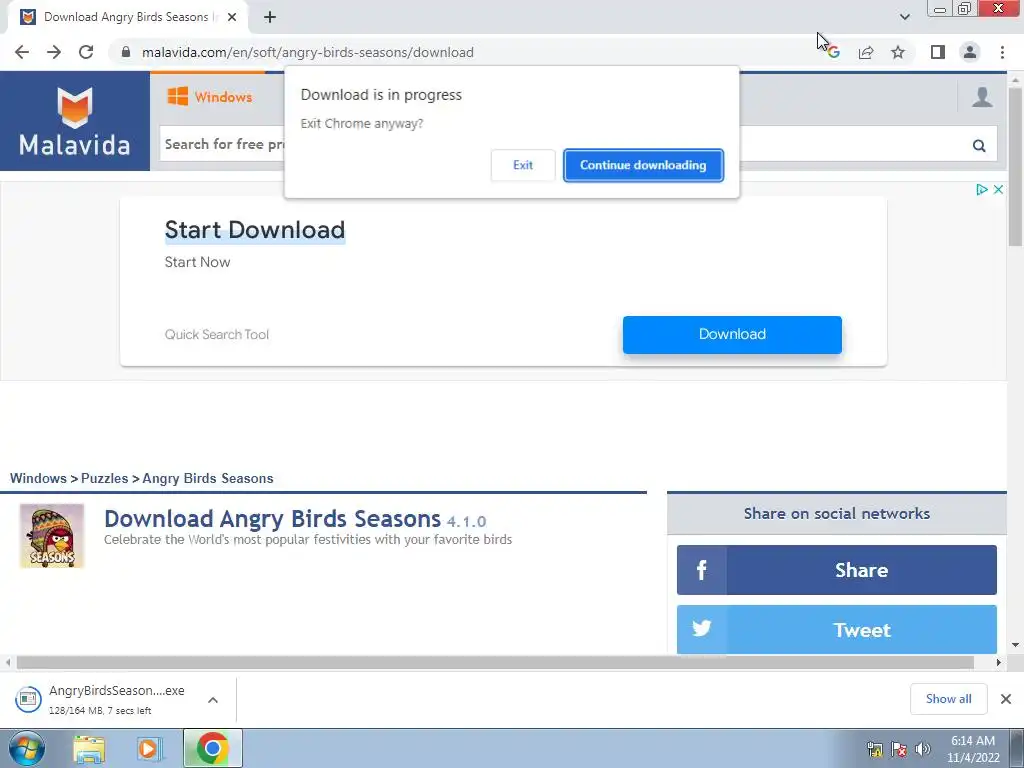1024x768 pixels.
Task: Click the site lock icon
Action: pyautogui.click(x=126, y=52)
